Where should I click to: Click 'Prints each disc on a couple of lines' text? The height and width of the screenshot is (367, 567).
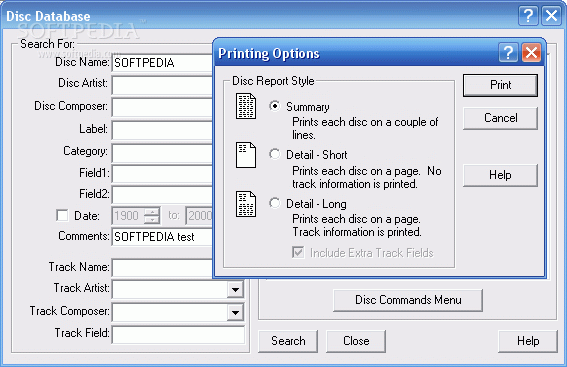click(365, 128)
